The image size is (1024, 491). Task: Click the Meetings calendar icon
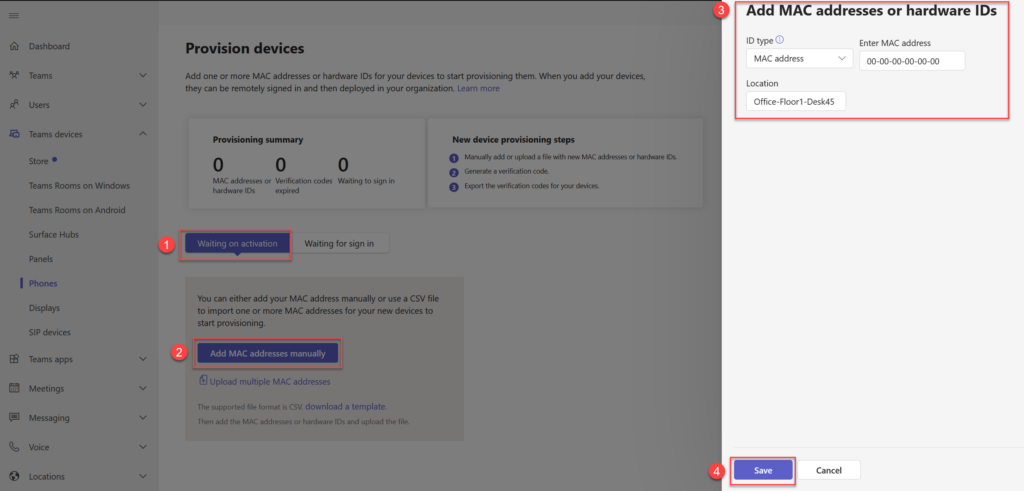click(14, 388)
